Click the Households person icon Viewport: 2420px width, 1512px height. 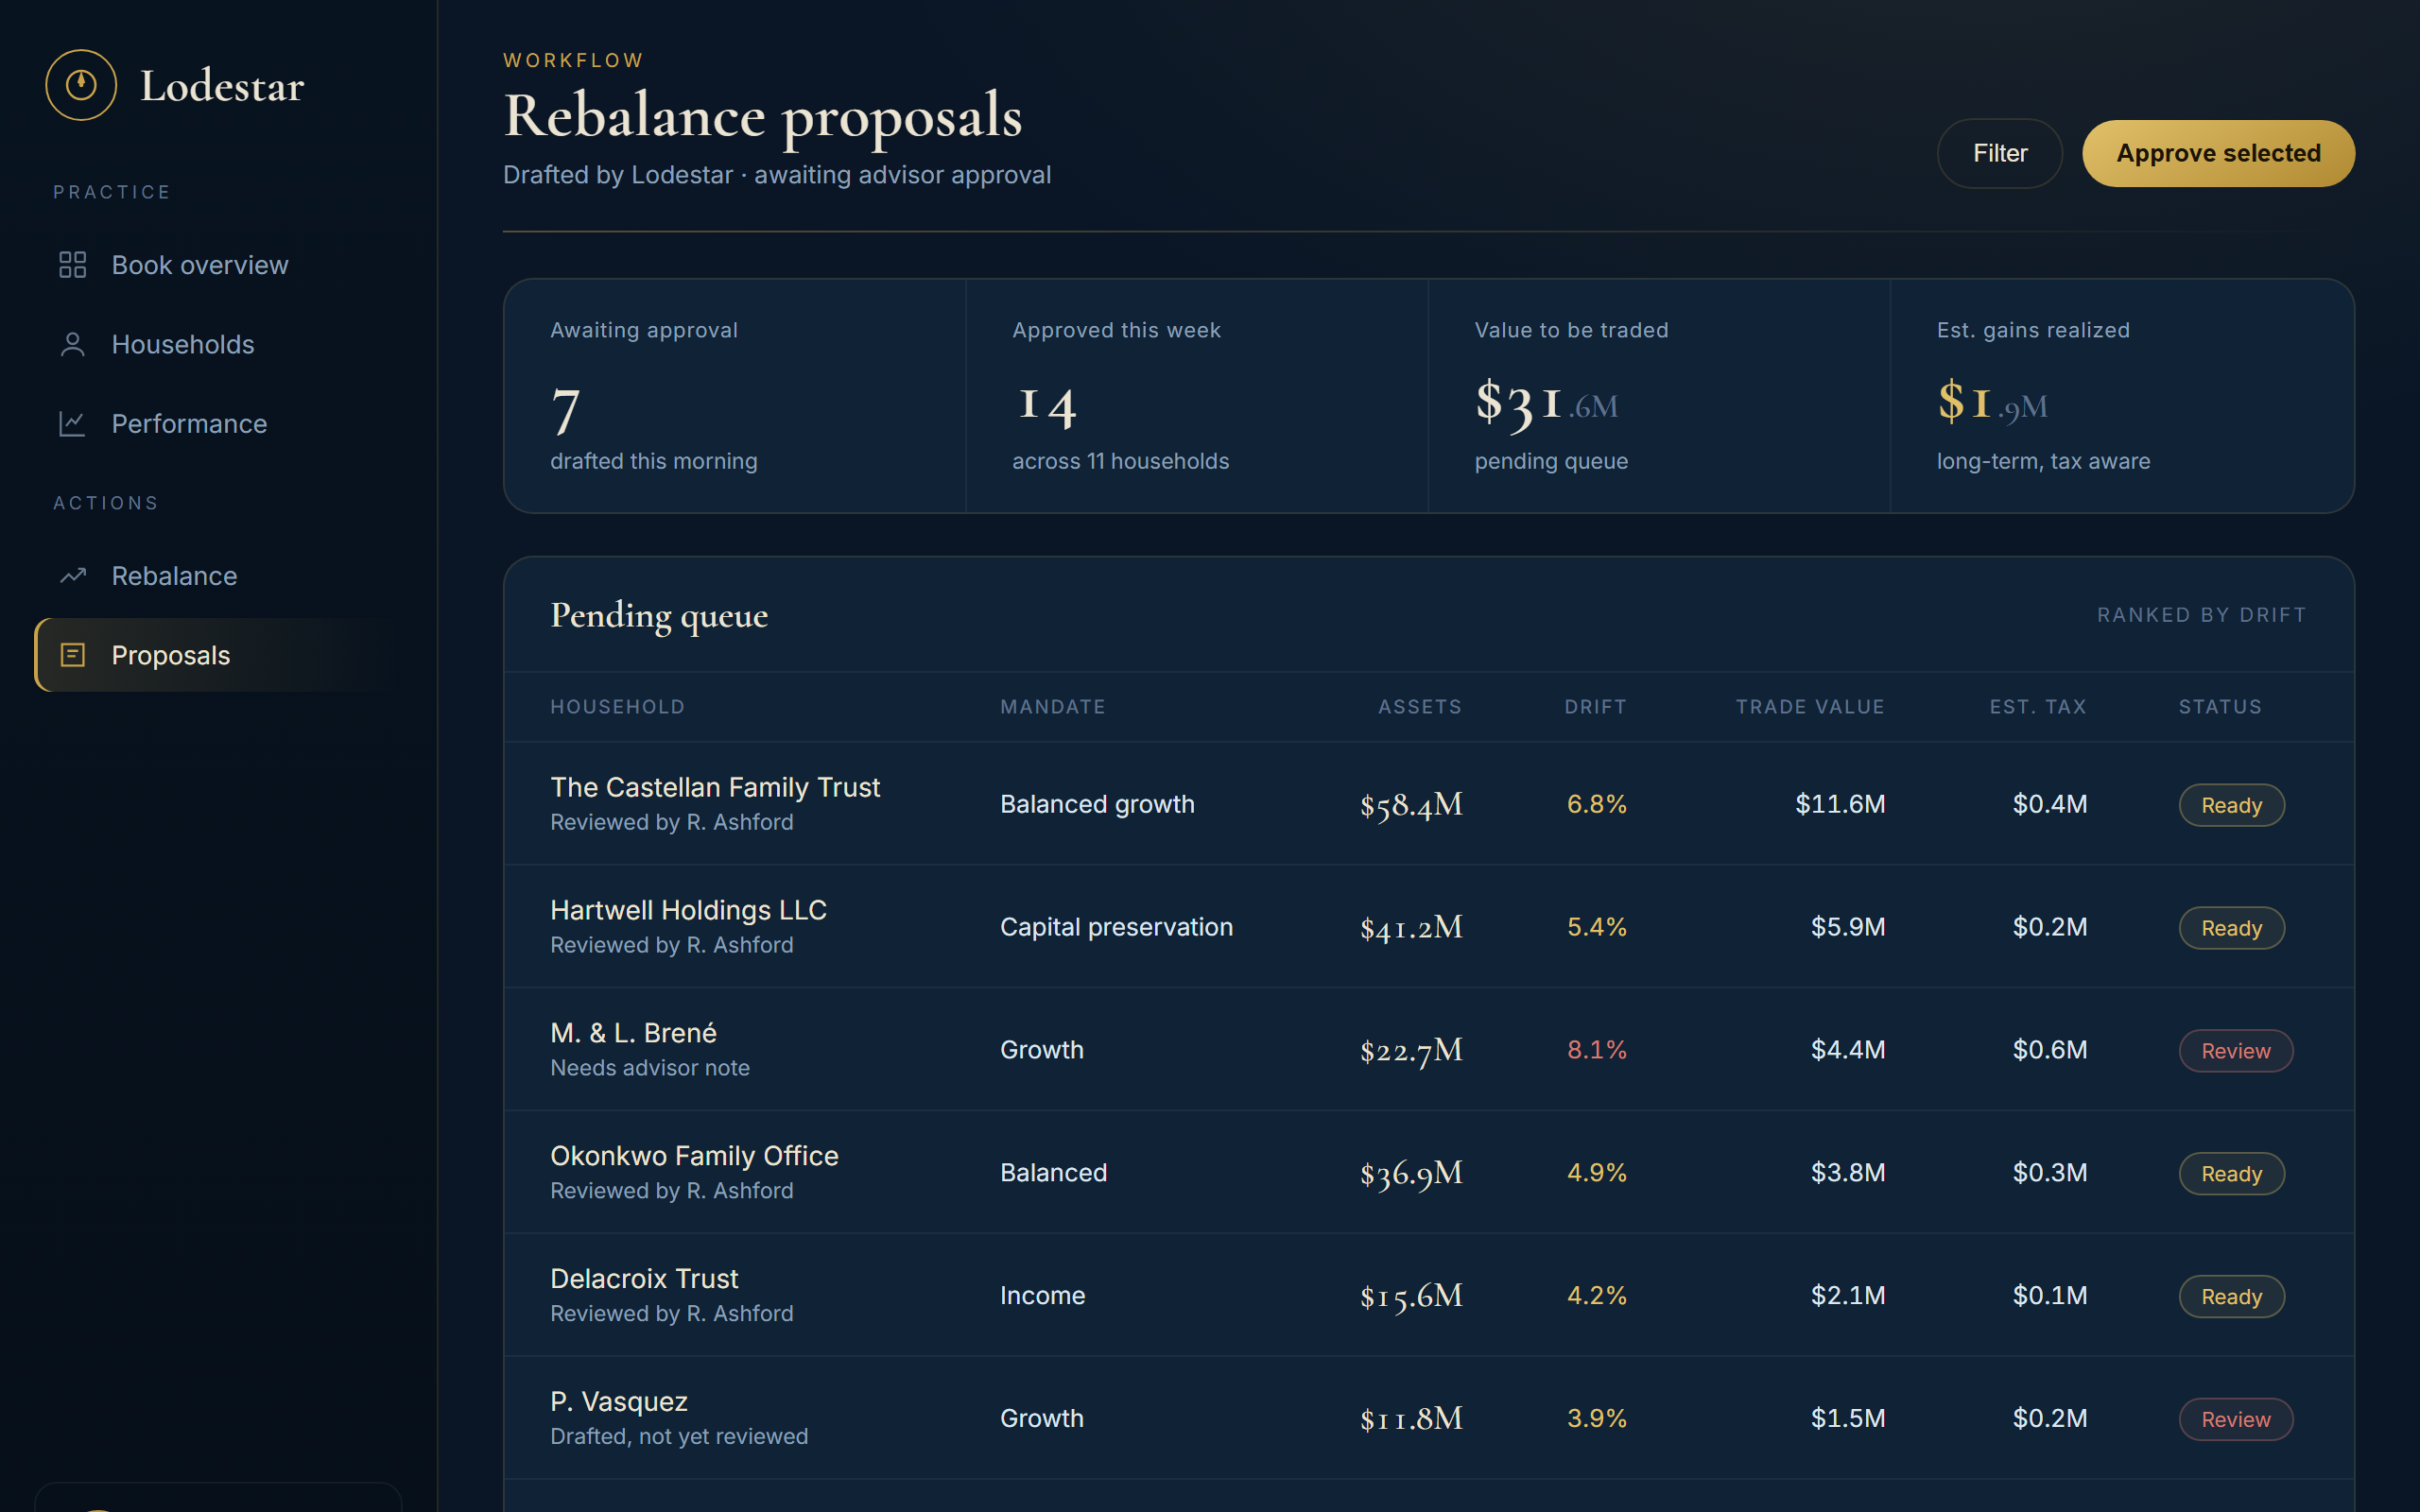click(73, 344)
